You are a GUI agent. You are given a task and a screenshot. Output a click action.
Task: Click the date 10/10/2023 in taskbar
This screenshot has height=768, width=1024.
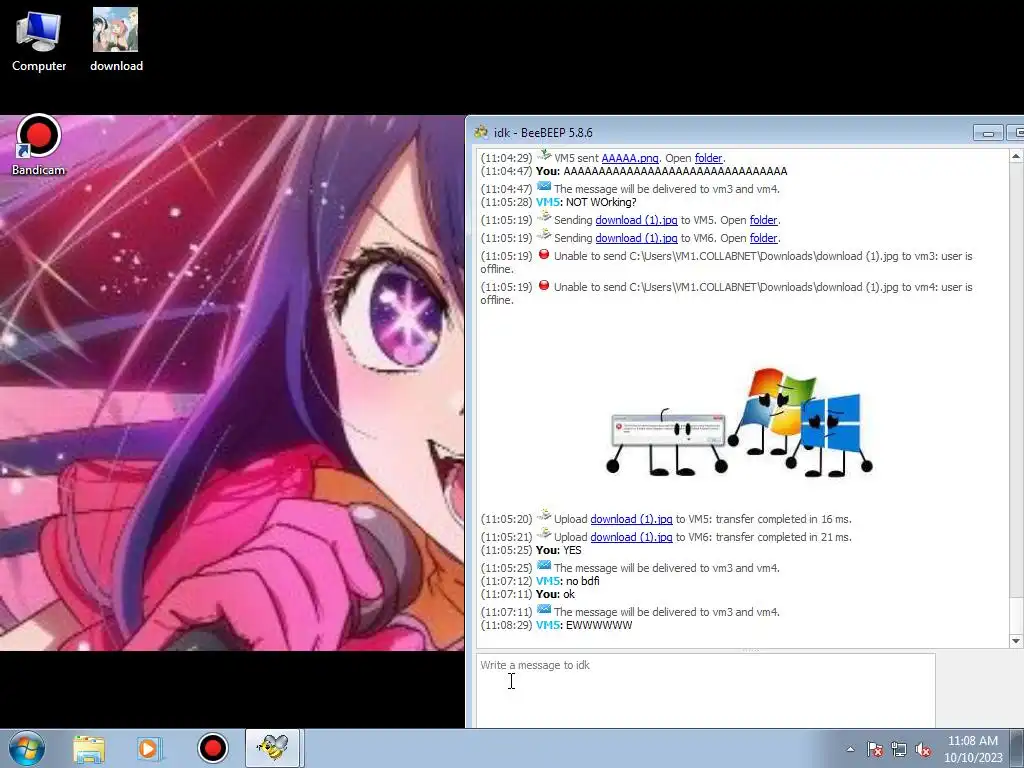click(x=973, y=758)
